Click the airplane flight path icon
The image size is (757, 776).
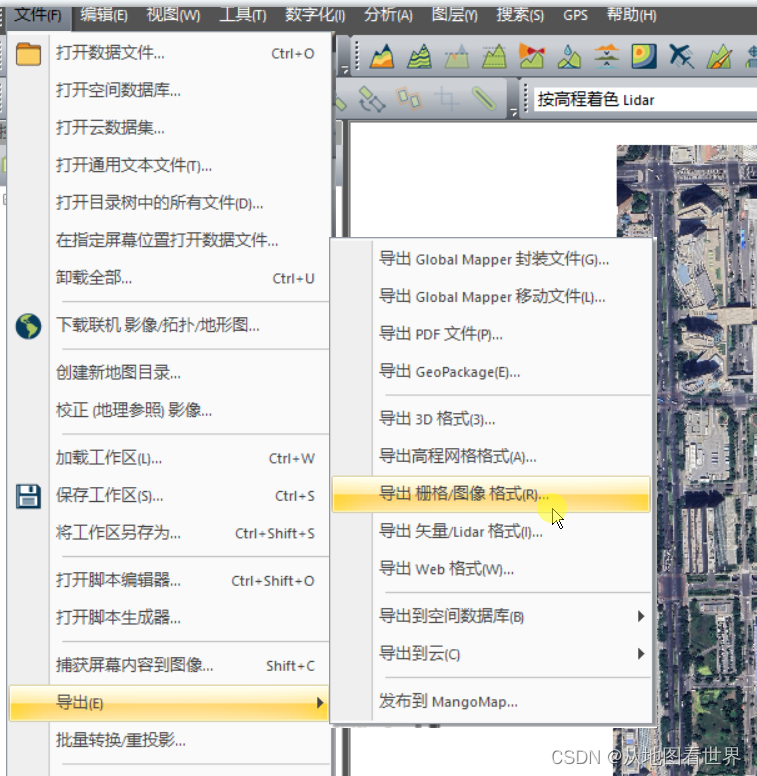(682, 56)
